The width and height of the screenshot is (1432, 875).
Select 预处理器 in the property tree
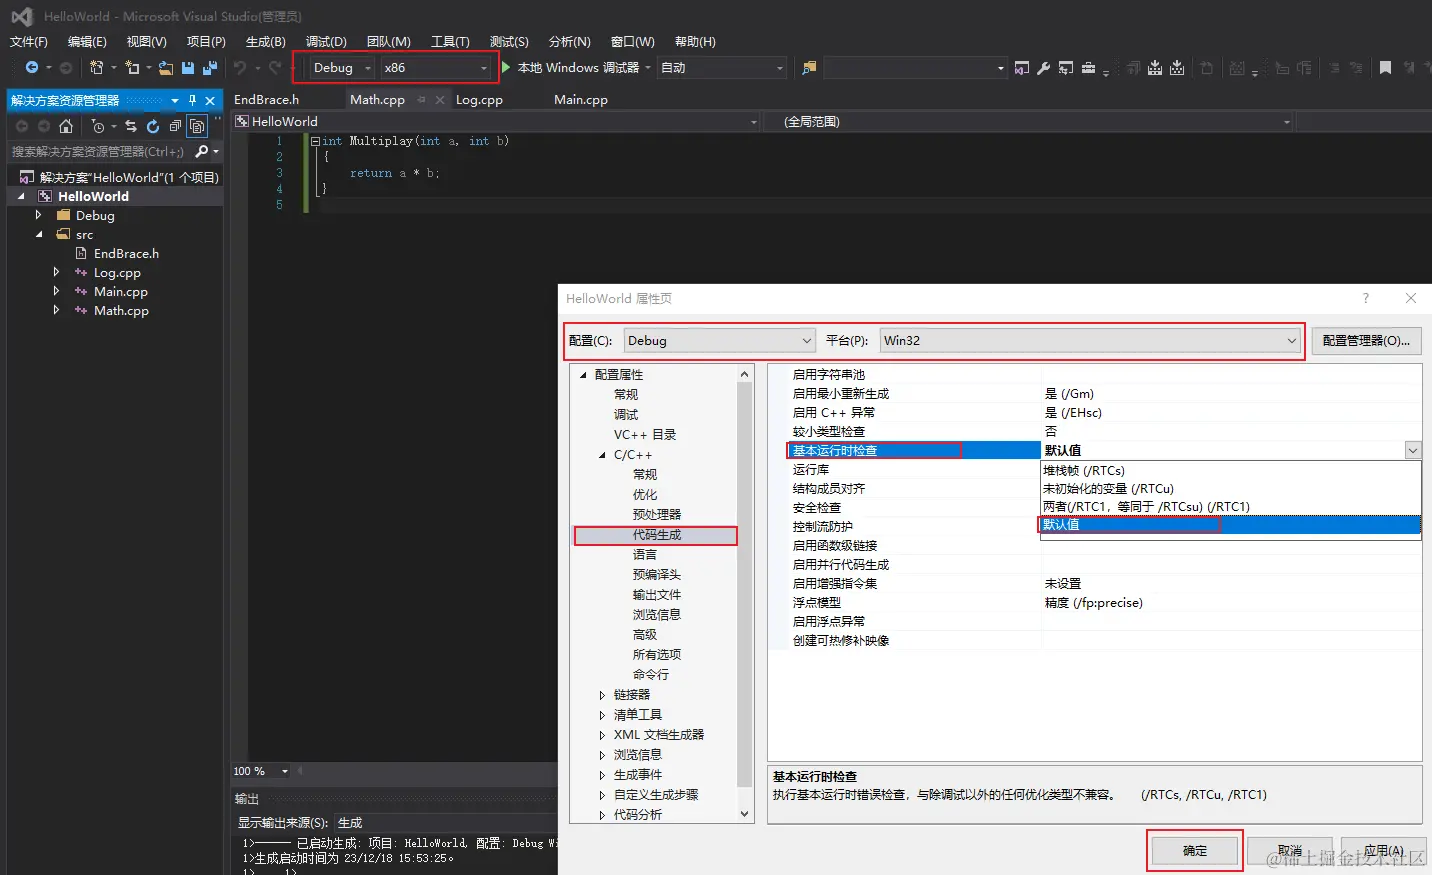click(x=656, y=515)
